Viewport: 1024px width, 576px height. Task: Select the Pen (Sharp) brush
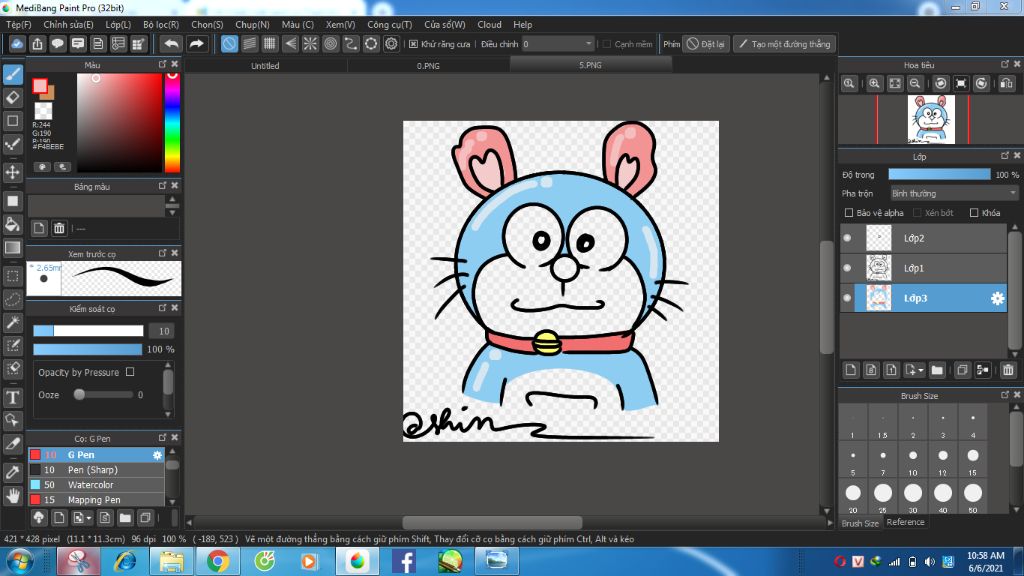pos(96,470)
